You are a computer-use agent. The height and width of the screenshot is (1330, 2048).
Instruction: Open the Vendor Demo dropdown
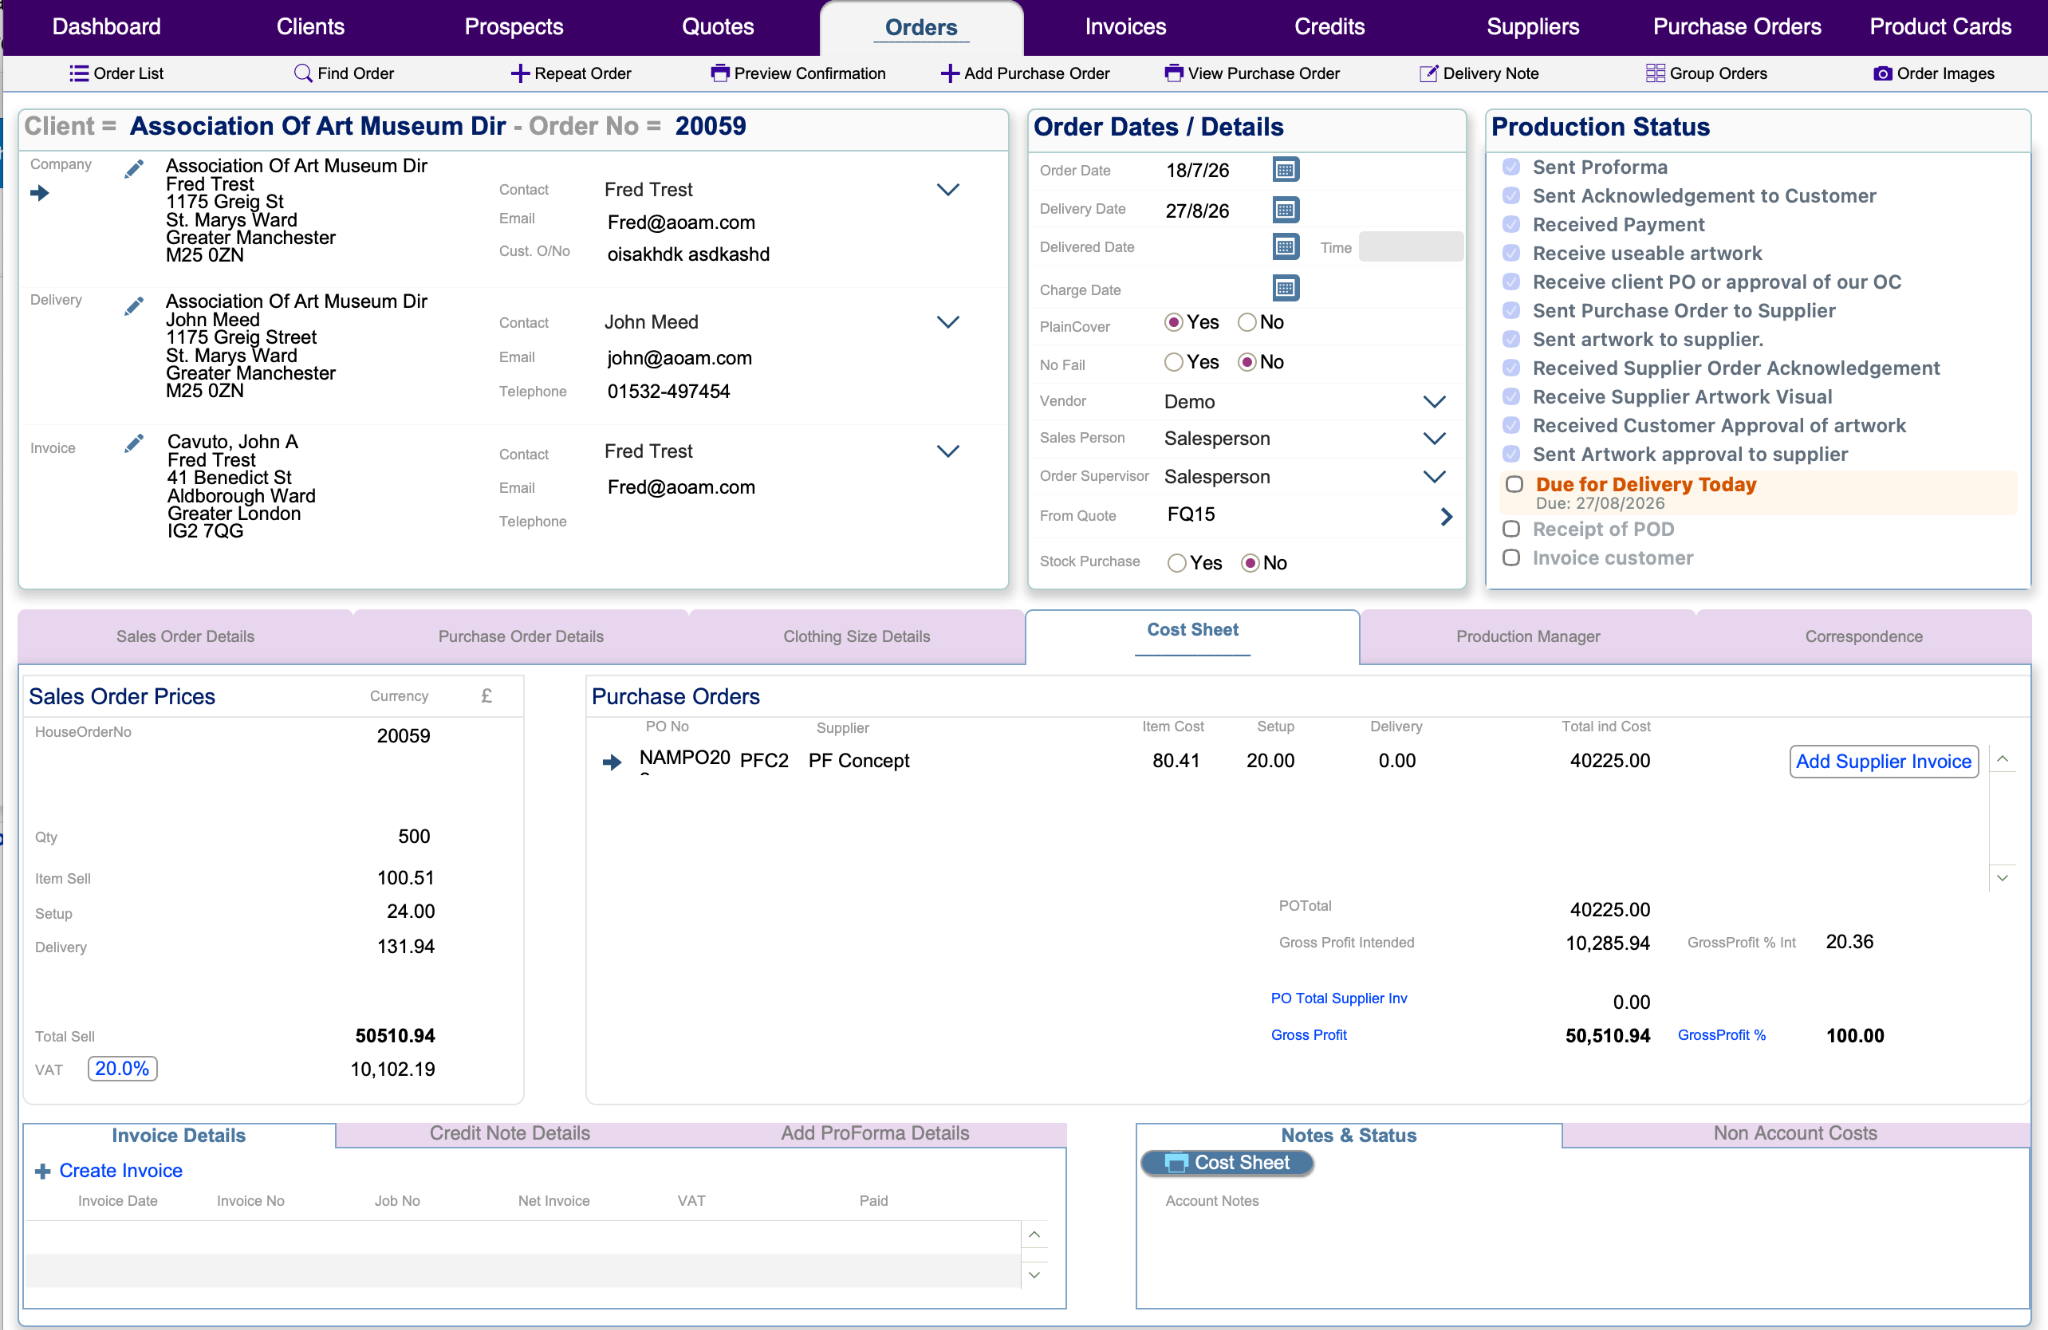tap(1434, 402)
